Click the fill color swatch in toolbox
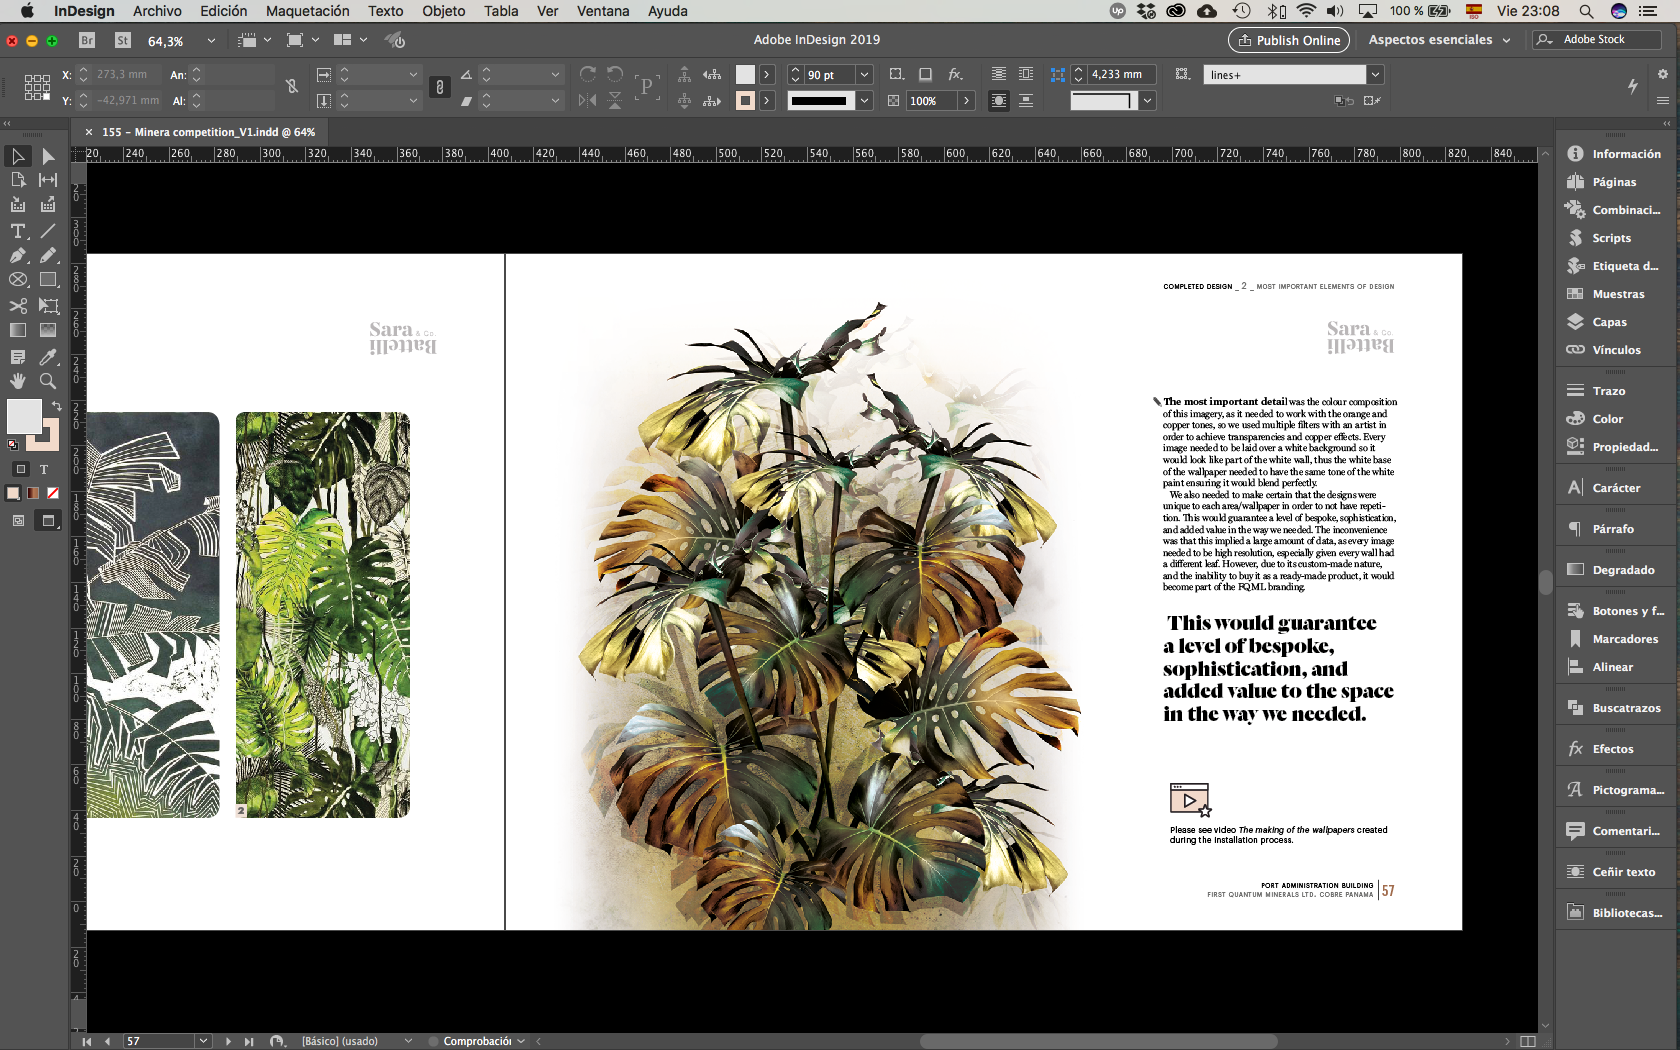The height and width of the screenshot is (1050, 1680). [24, 416]
